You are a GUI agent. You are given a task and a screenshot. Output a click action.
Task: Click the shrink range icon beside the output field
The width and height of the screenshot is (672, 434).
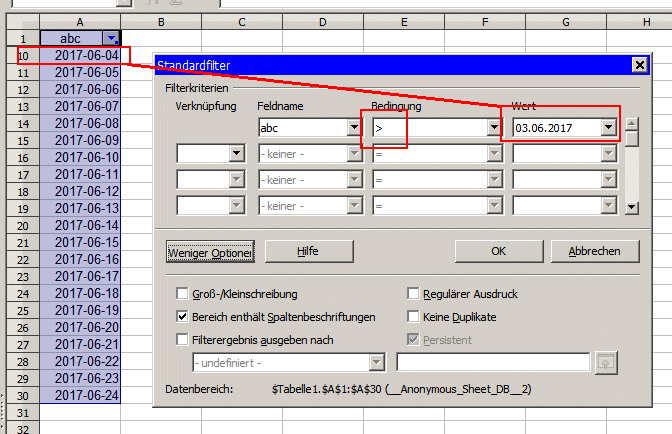pyautogui.click(x=604, y=362)
